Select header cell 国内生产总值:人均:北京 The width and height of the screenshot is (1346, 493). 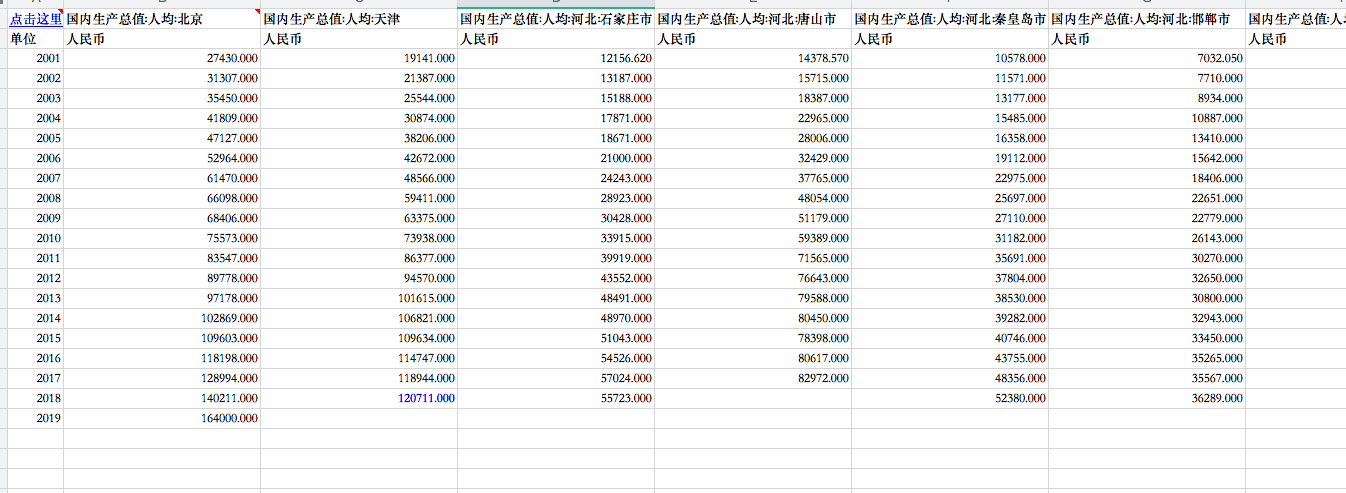click(x=162, y=18)
